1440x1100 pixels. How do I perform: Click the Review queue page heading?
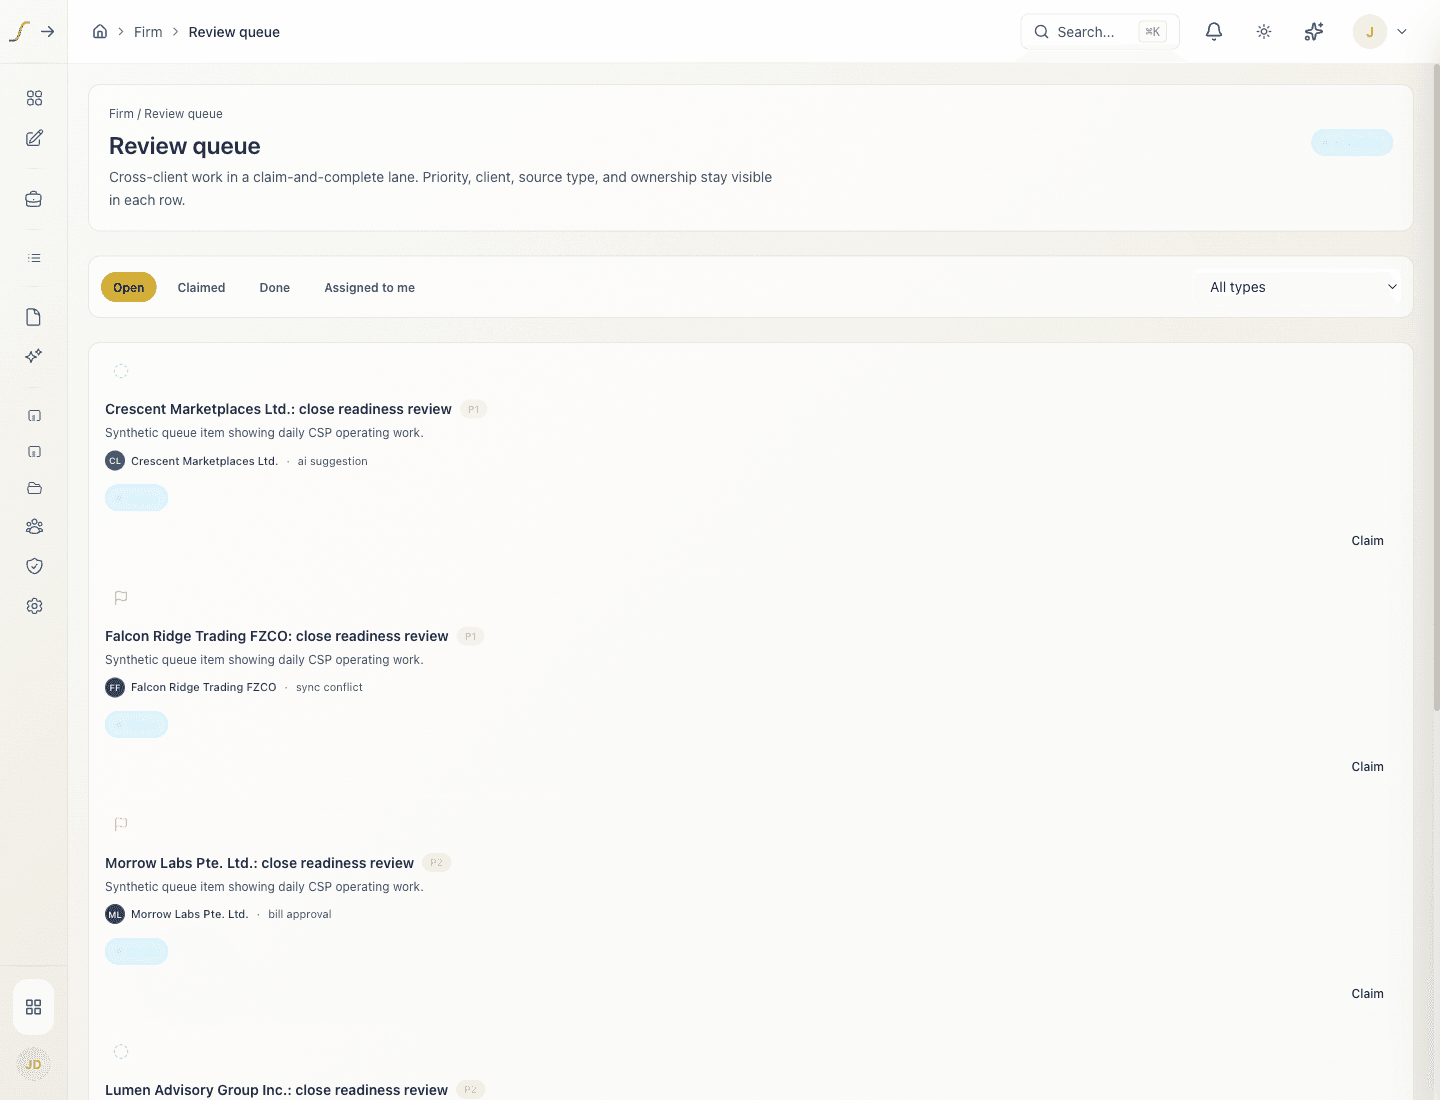[185, 146]
